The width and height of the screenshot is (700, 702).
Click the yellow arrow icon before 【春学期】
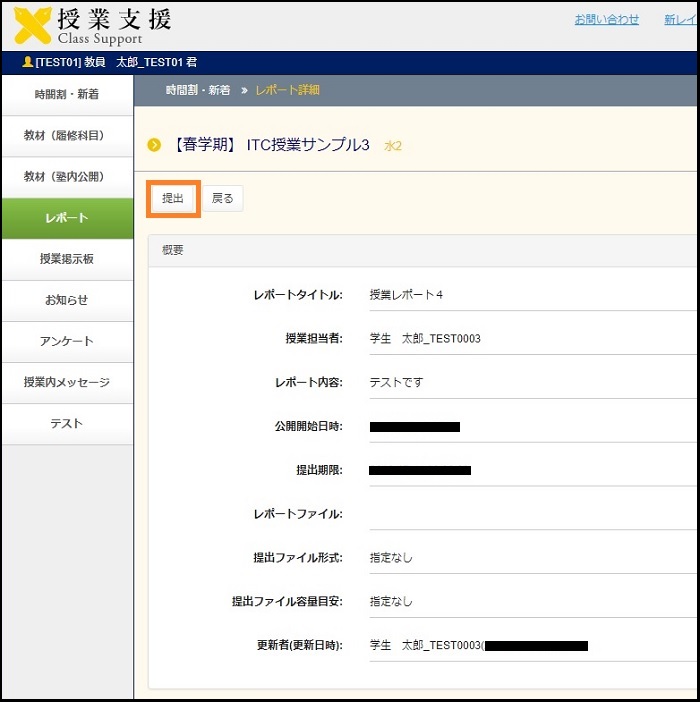click(x=154, y=145)
